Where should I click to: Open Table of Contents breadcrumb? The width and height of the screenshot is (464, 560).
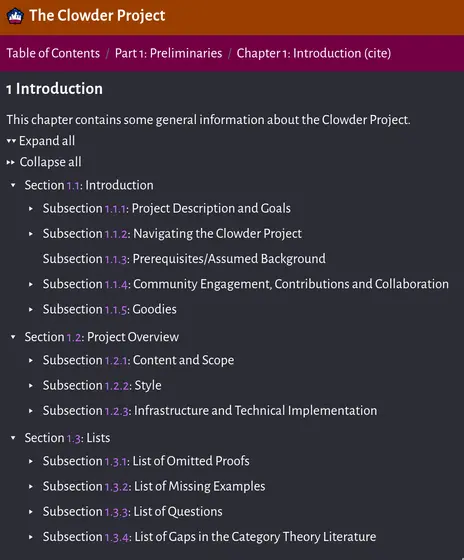click(x=53, y=53)
